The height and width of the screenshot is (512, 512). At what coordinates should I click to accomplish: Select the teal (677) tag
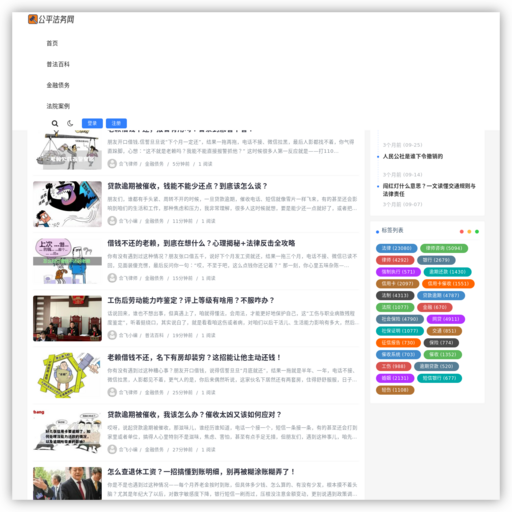(439, 378)
